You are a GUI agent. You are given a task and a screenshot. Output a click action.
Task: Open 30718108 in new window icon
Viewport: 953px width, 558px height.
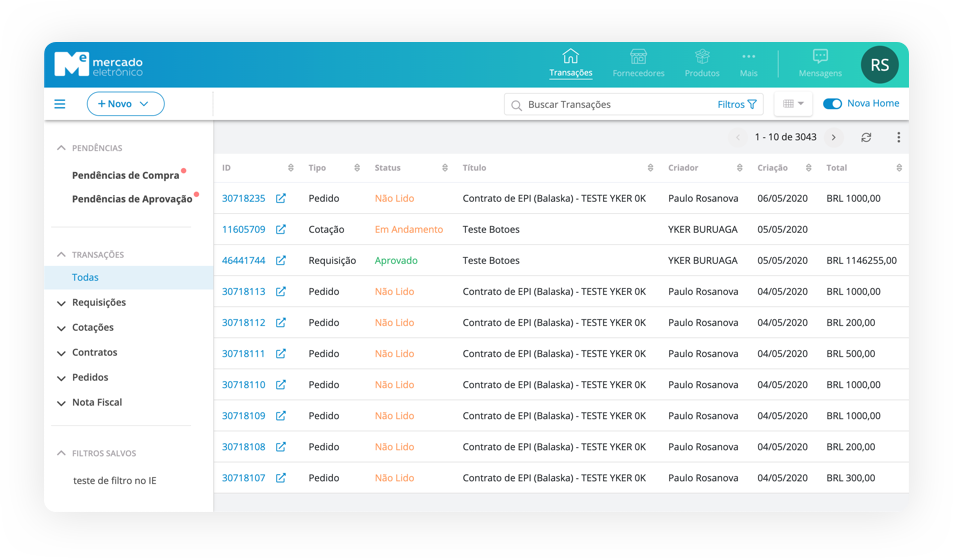tap(281, 446)
